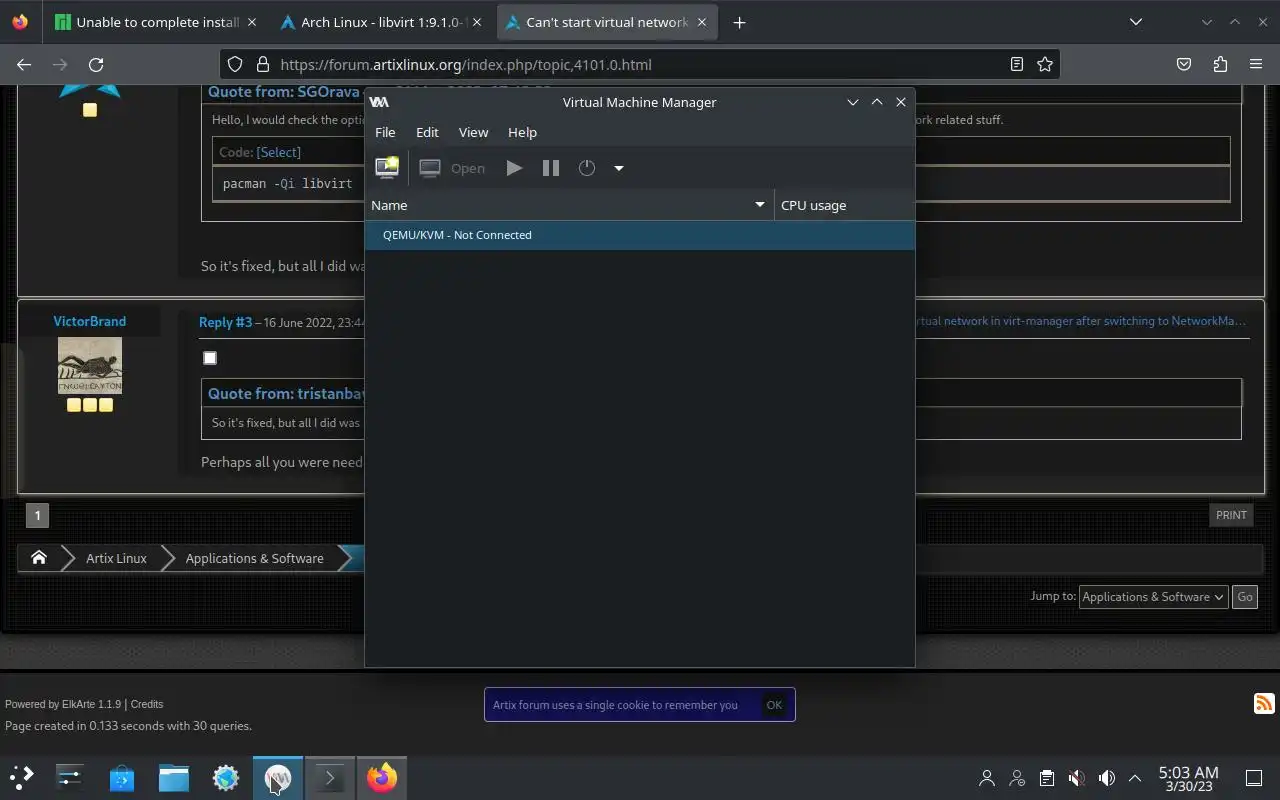Image resolution: width=1280 pixels, height=800 pixels.
Task: Expand hidden system tray icons arrow
Action: click(x=1135, y=778)
